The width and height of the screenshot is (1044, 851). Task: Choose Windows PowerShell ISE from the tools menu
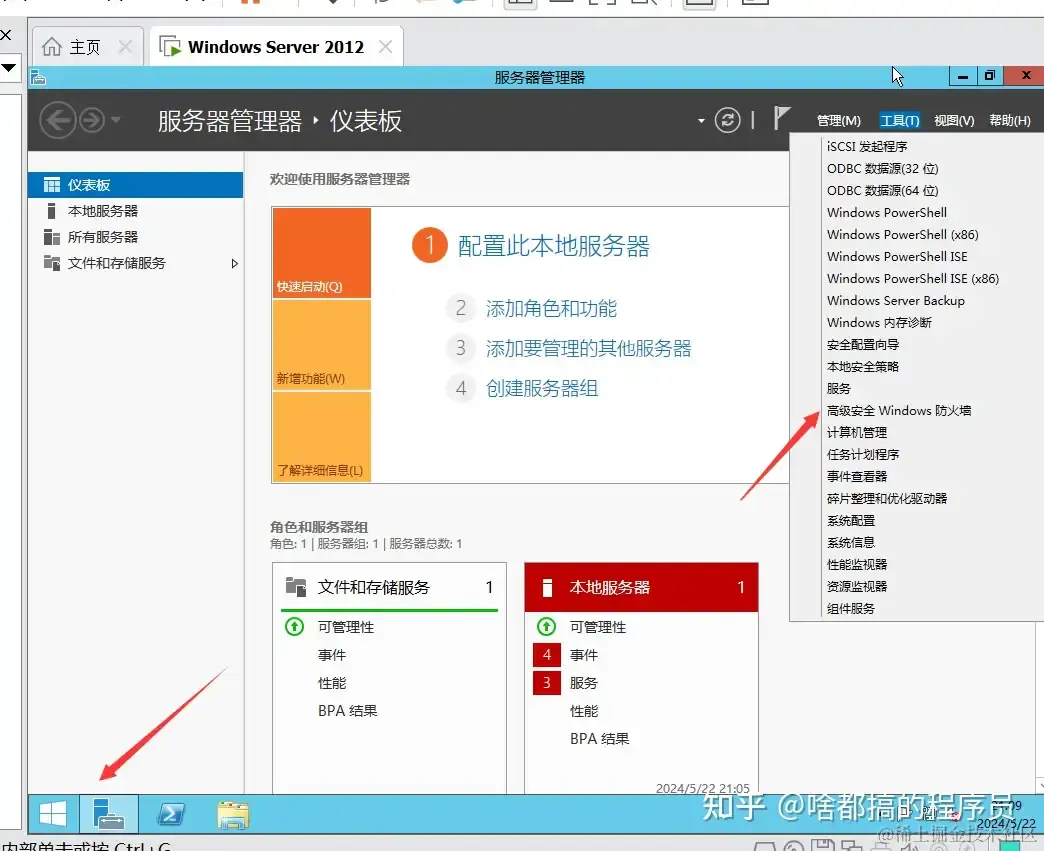point(898,256)
